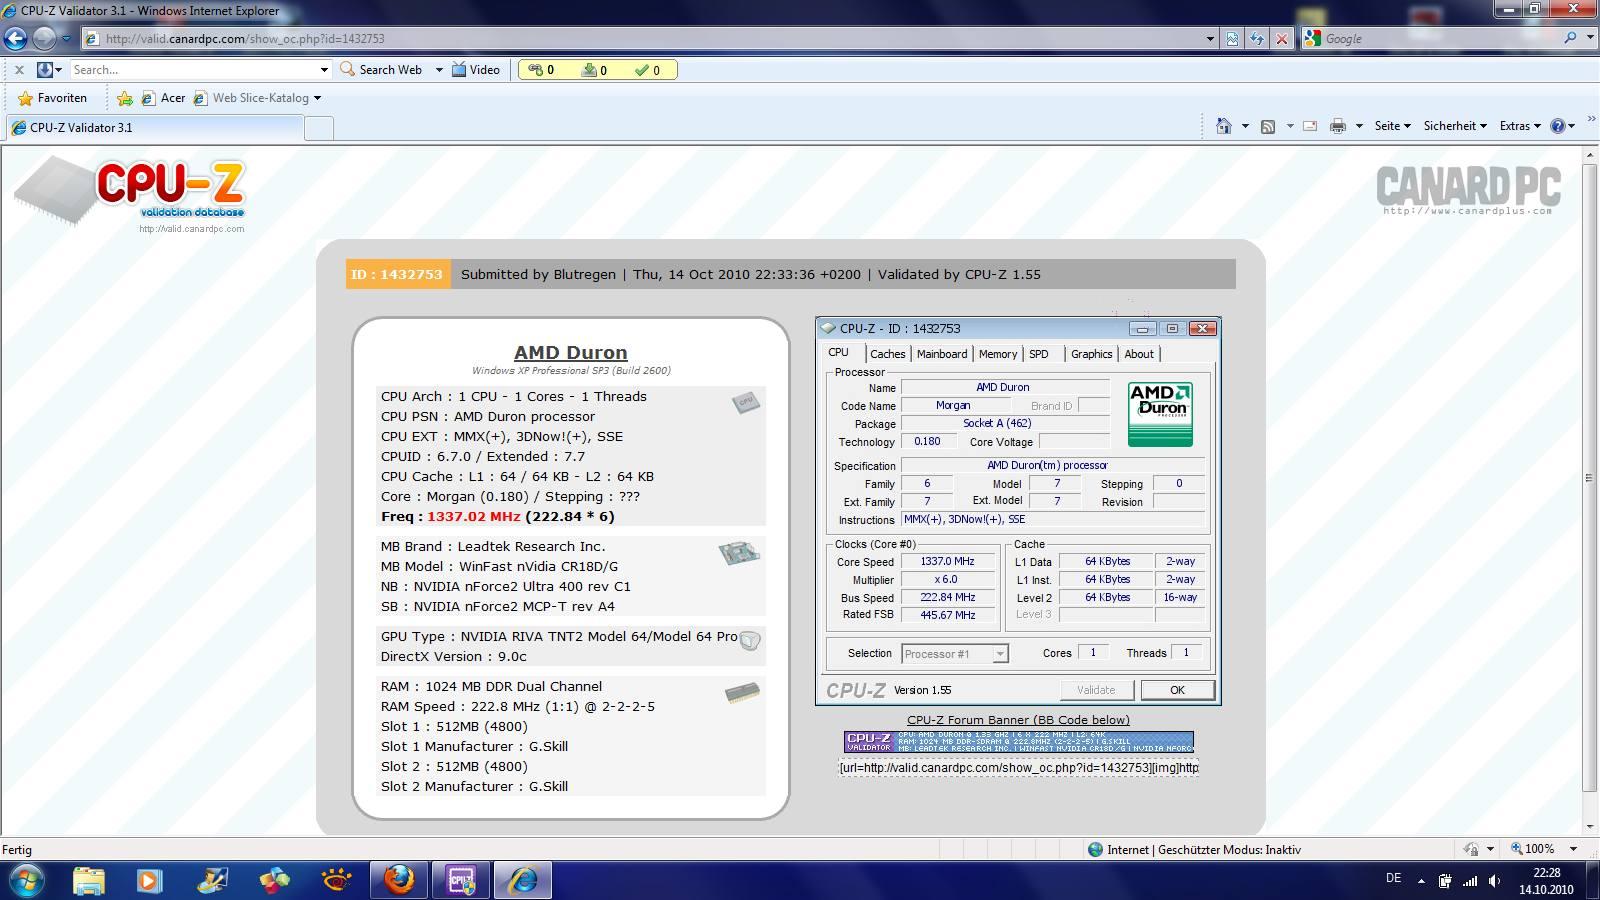Click the Print icon
Screen dimensions: 1600x900
(1337, 126)
